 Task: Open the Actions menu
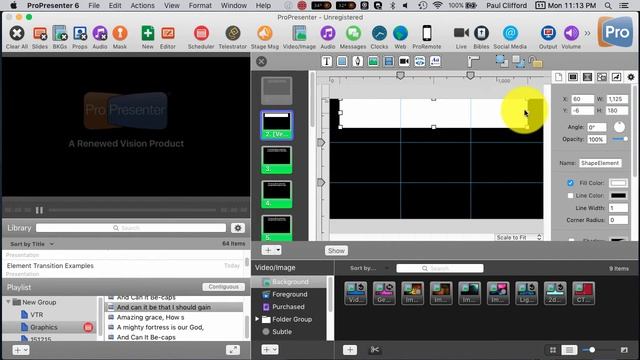142,5
